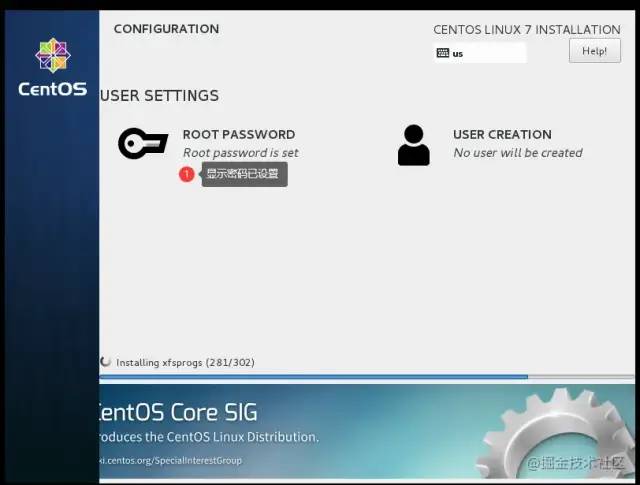Click the CentOS wordmark text

click(x=53, y=89)
